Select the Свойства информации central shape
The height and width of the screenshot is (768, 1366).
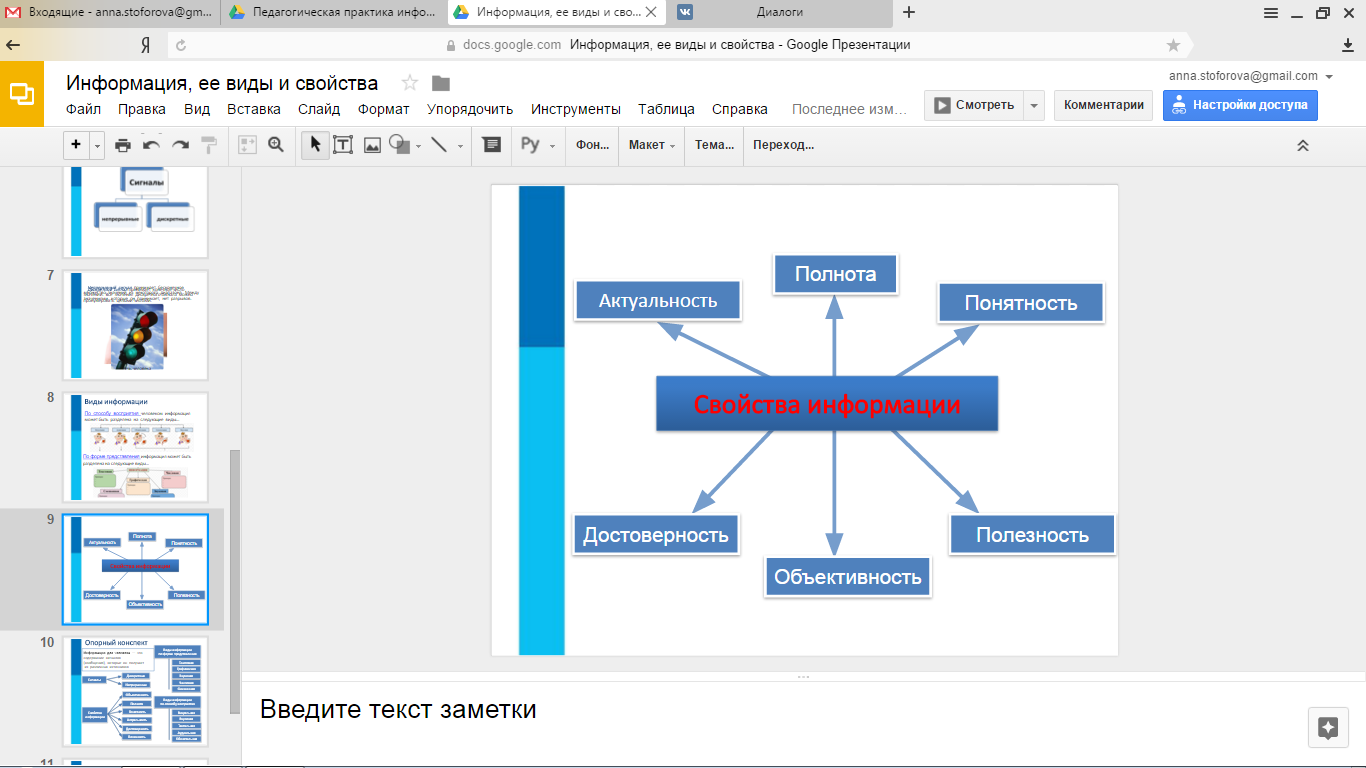click(827, 404)
